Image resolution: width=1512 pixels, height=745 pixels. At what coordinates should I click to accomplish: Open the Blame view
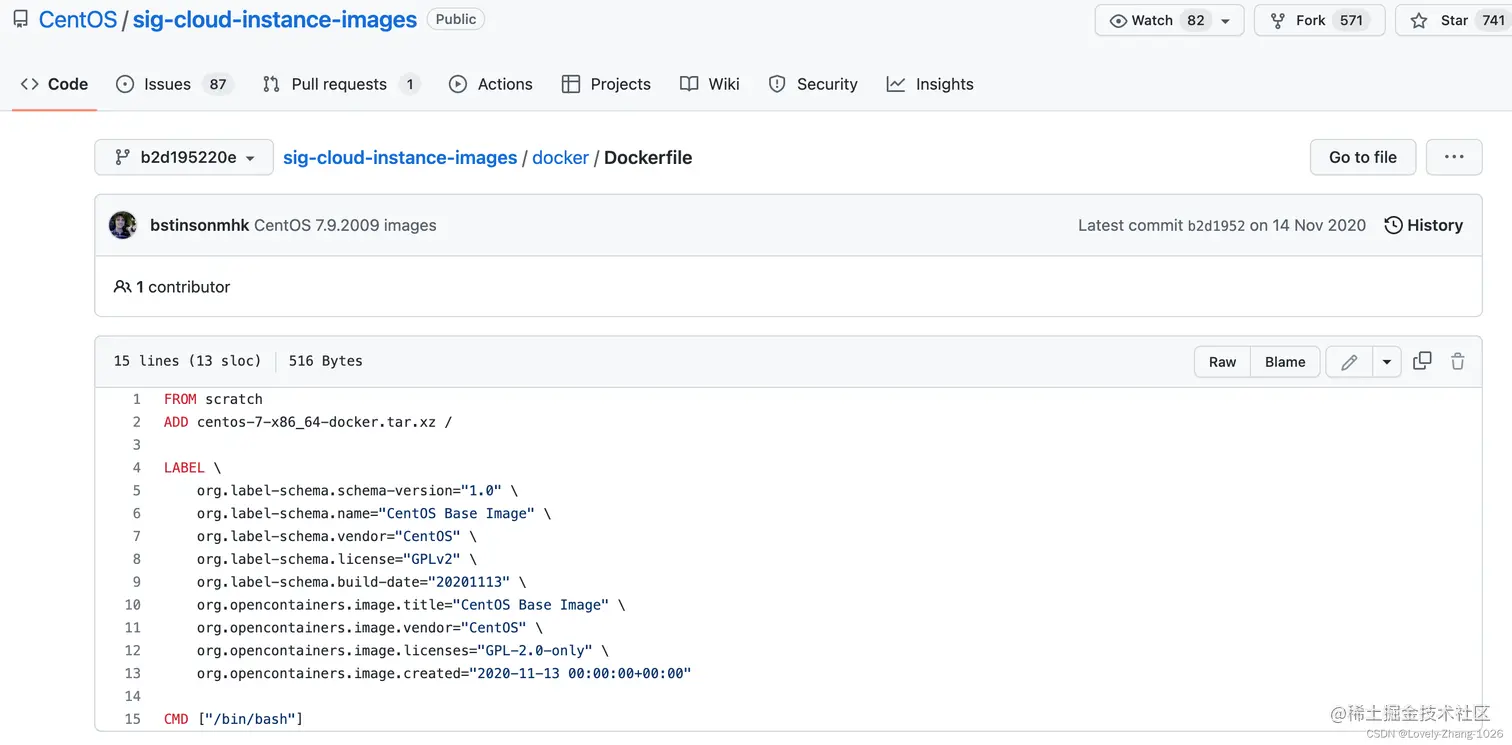(x=1285, y=362)
